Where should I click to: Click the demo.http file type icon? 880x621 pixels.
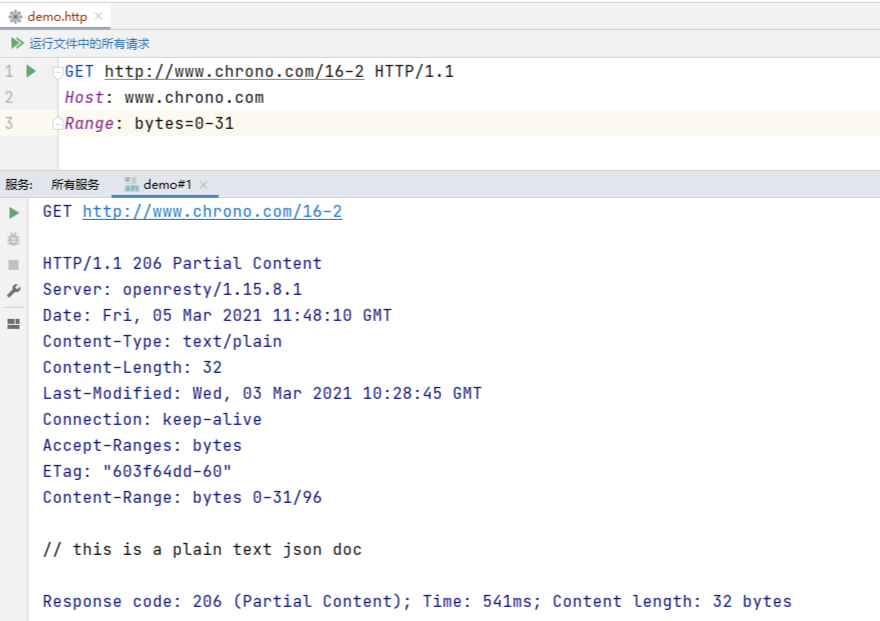[x=15, y=17]
